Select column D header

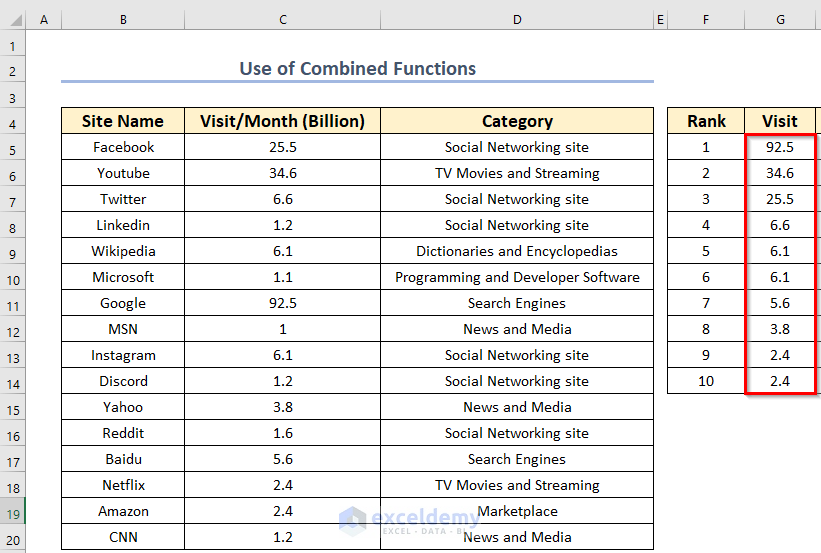pyautogui.click(x=517, y=20)
